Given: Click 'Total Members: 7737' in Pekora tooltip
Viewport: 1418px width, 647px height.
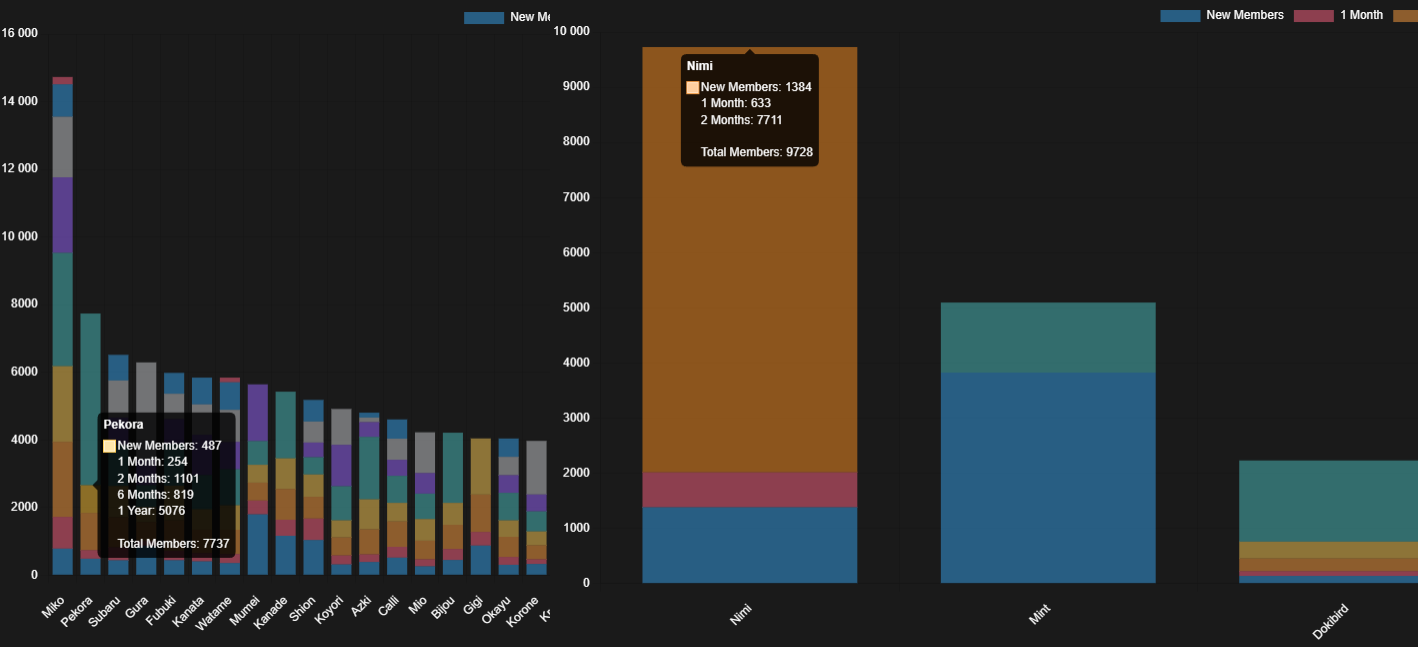Looking at the screenshot, I should 174,544.
